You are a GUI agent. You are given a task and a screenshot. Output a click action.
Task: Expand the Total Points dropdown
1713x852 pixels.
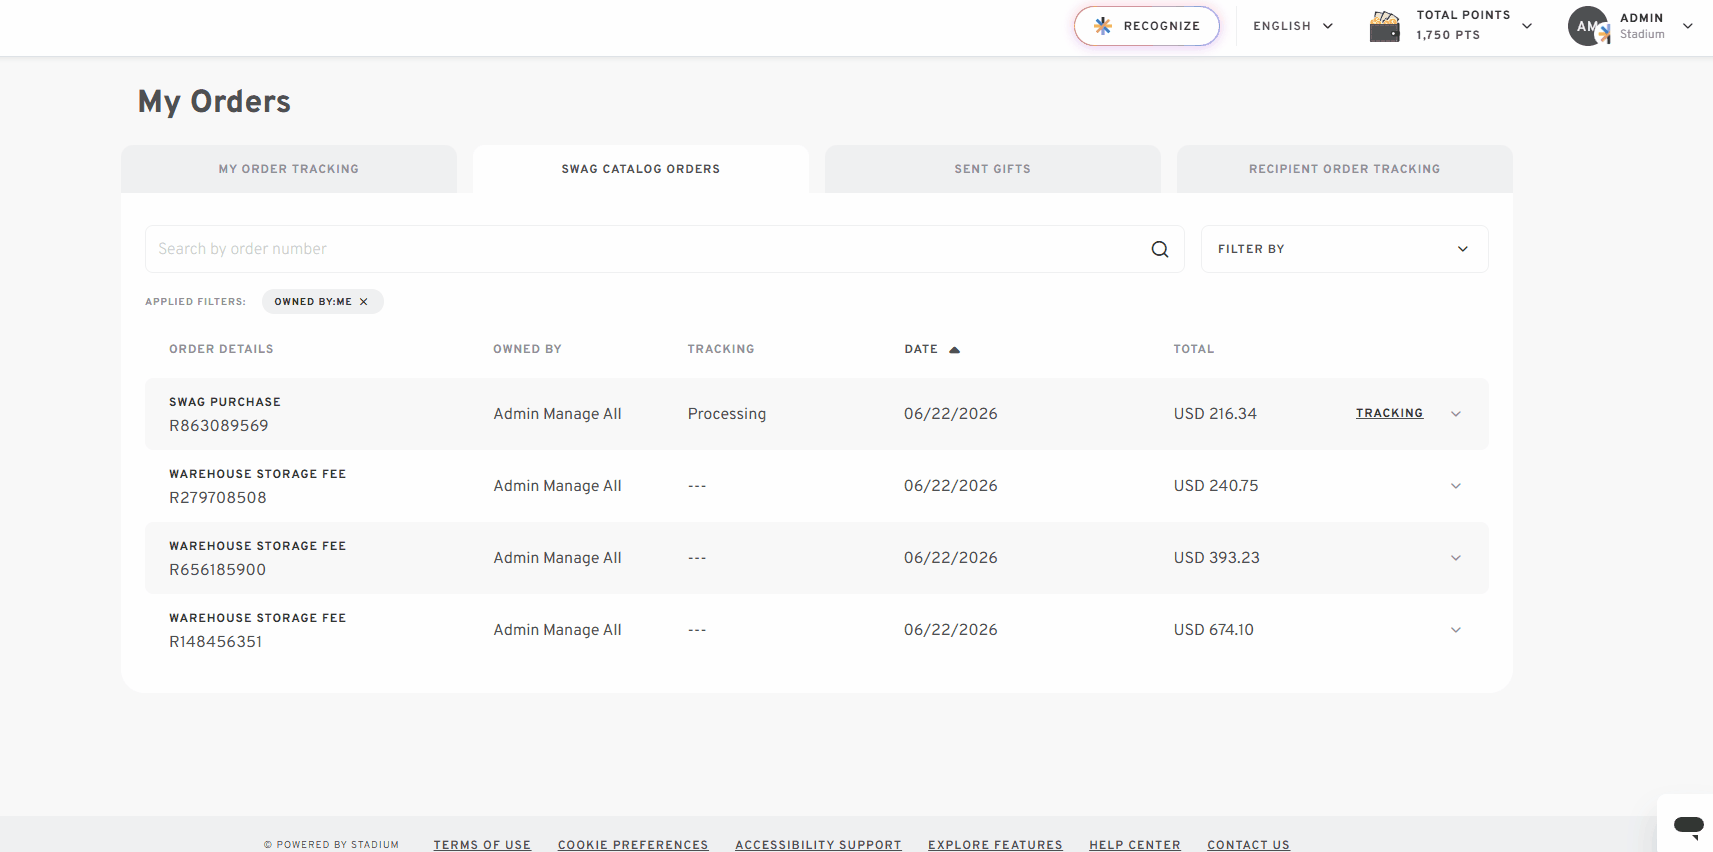click(1527, 26)
